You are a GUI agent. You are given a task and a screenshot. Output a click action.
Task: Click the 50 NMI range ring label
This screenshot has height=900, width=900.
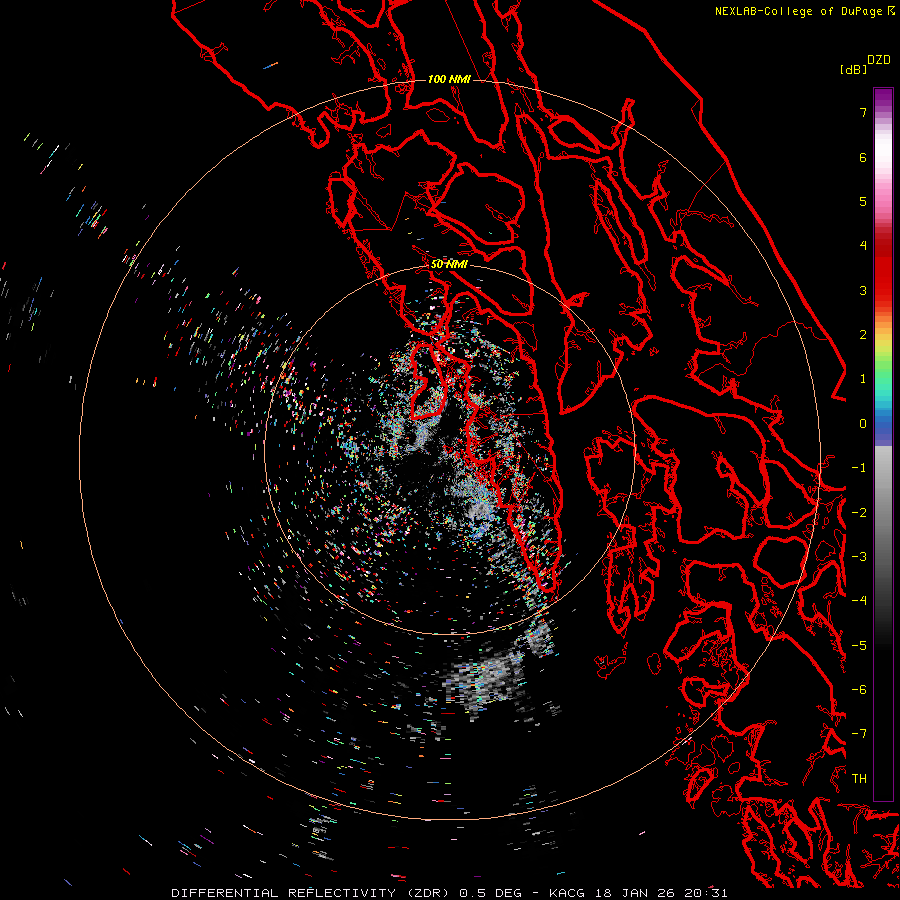[449, 264]
